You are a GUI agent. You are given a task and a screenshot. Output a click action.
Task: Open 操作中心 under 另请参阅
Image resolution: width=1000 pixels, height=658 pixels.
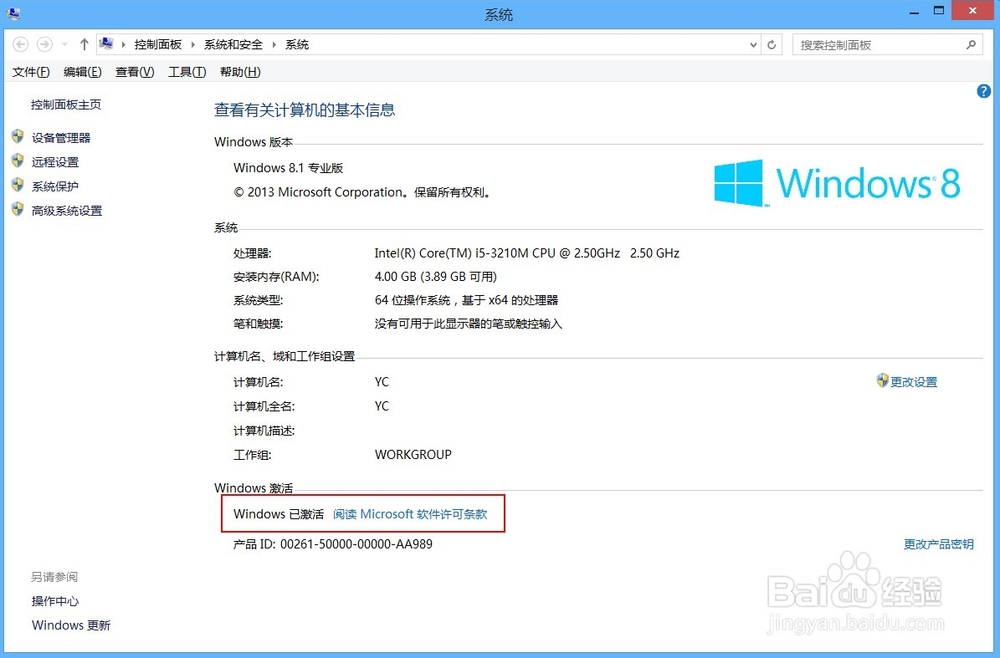[55, 601]
